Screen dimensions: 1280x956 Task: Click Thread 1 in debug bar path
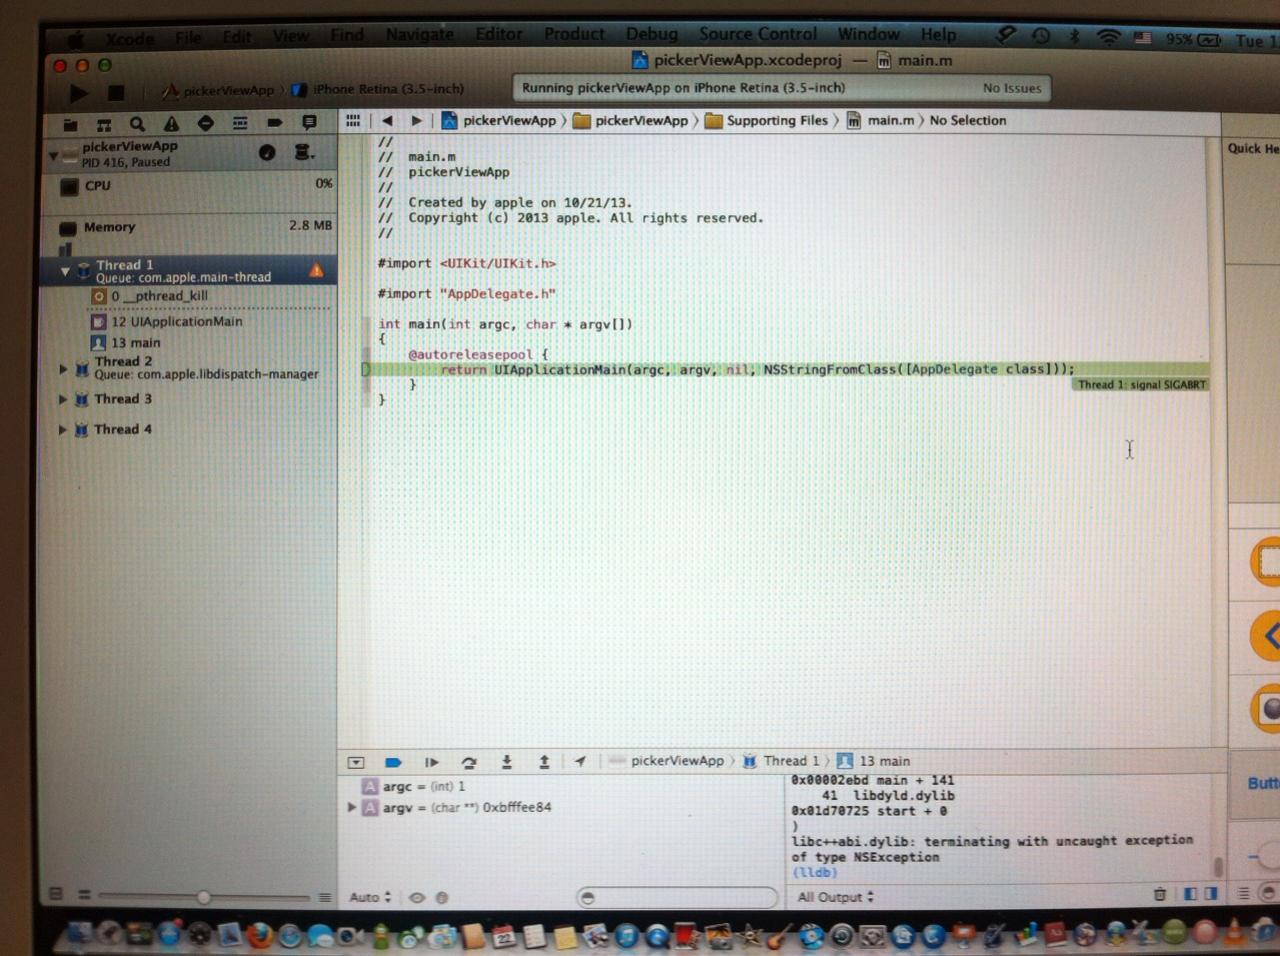(781, 761)
